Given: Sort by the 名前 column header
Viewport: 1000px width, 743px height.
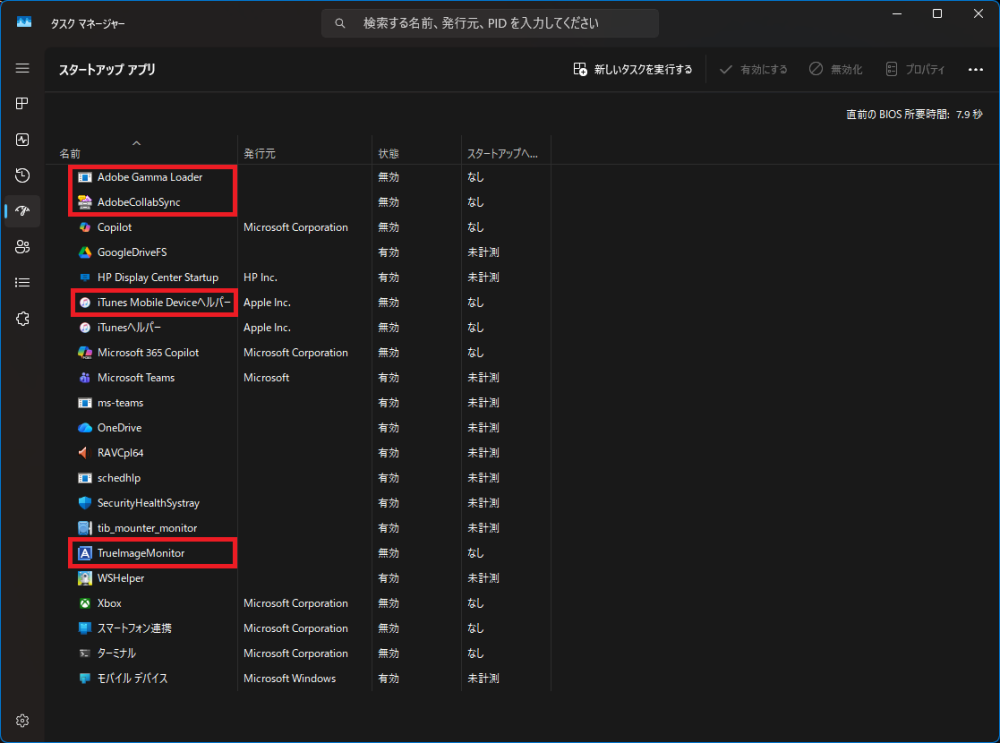Looking at the screenshot, I should (70, 154).
